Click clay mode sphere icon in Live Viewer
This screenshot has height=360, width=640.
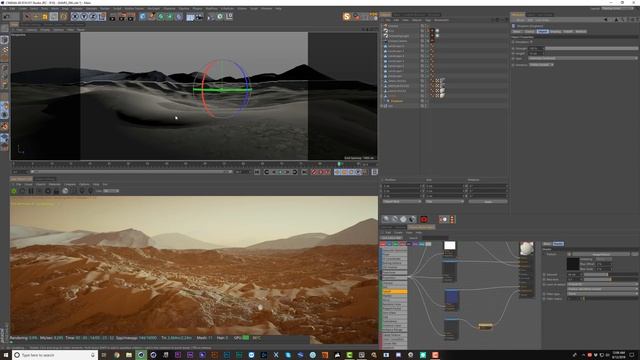tap(65, 191)
